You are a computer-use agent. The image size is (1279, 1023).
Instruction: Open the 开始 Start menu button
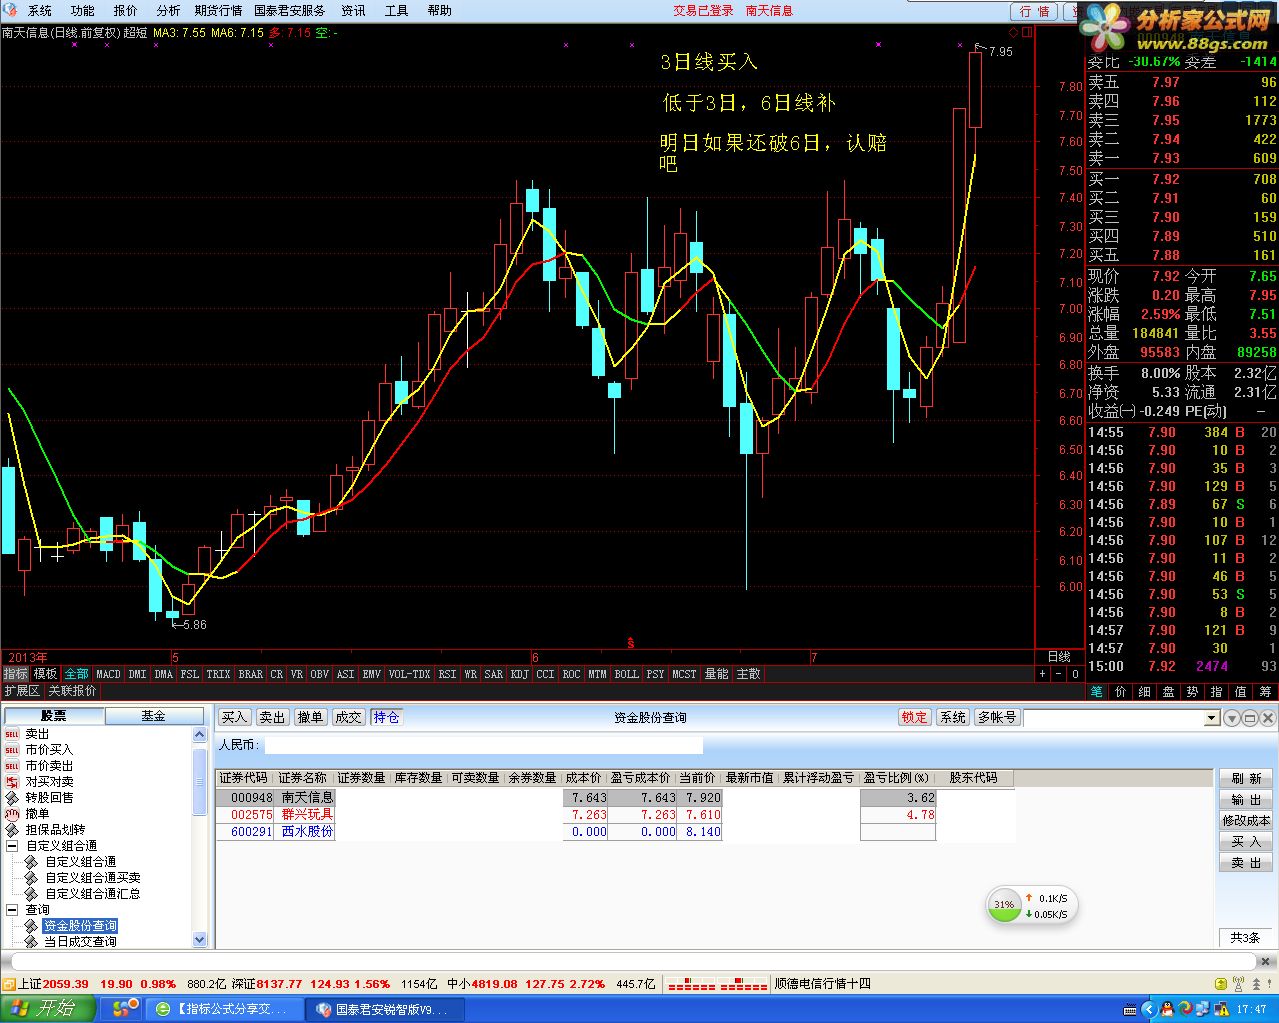tap(48, 1009)
